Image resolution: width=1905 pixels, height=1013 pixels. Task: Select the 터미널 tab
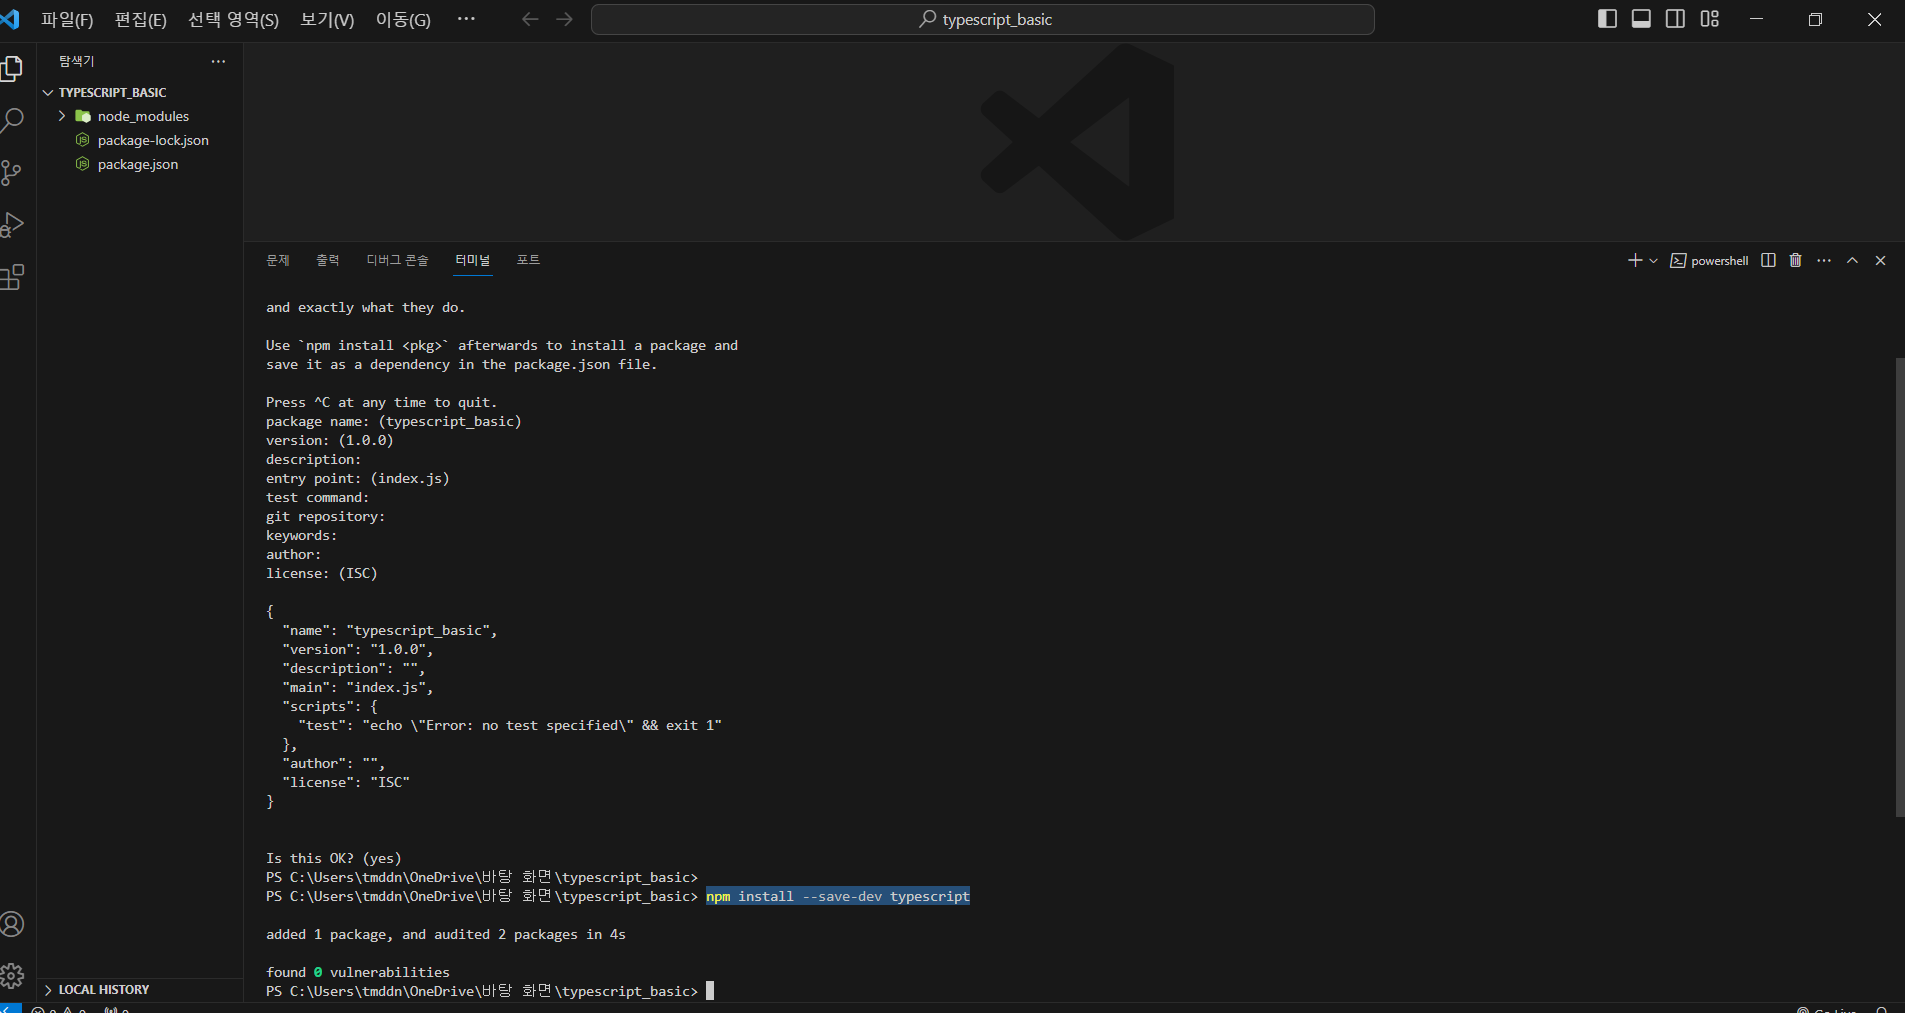pyautogui.click(x=473, y=260)
